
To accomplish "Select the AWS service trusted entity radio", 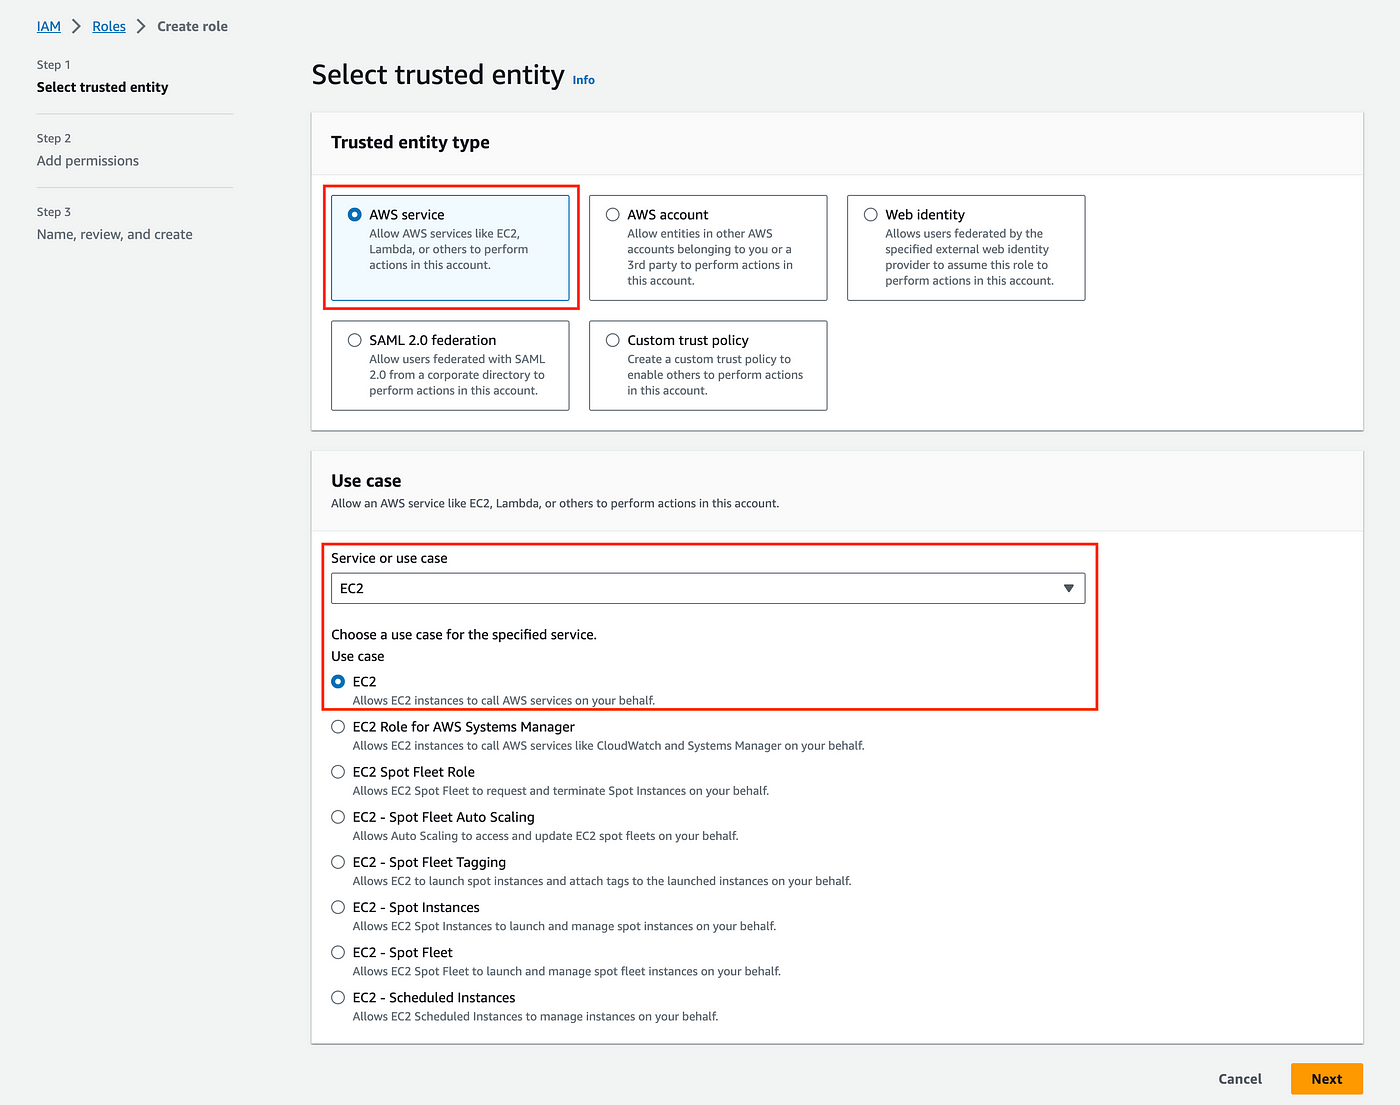I will coord(354,214).
